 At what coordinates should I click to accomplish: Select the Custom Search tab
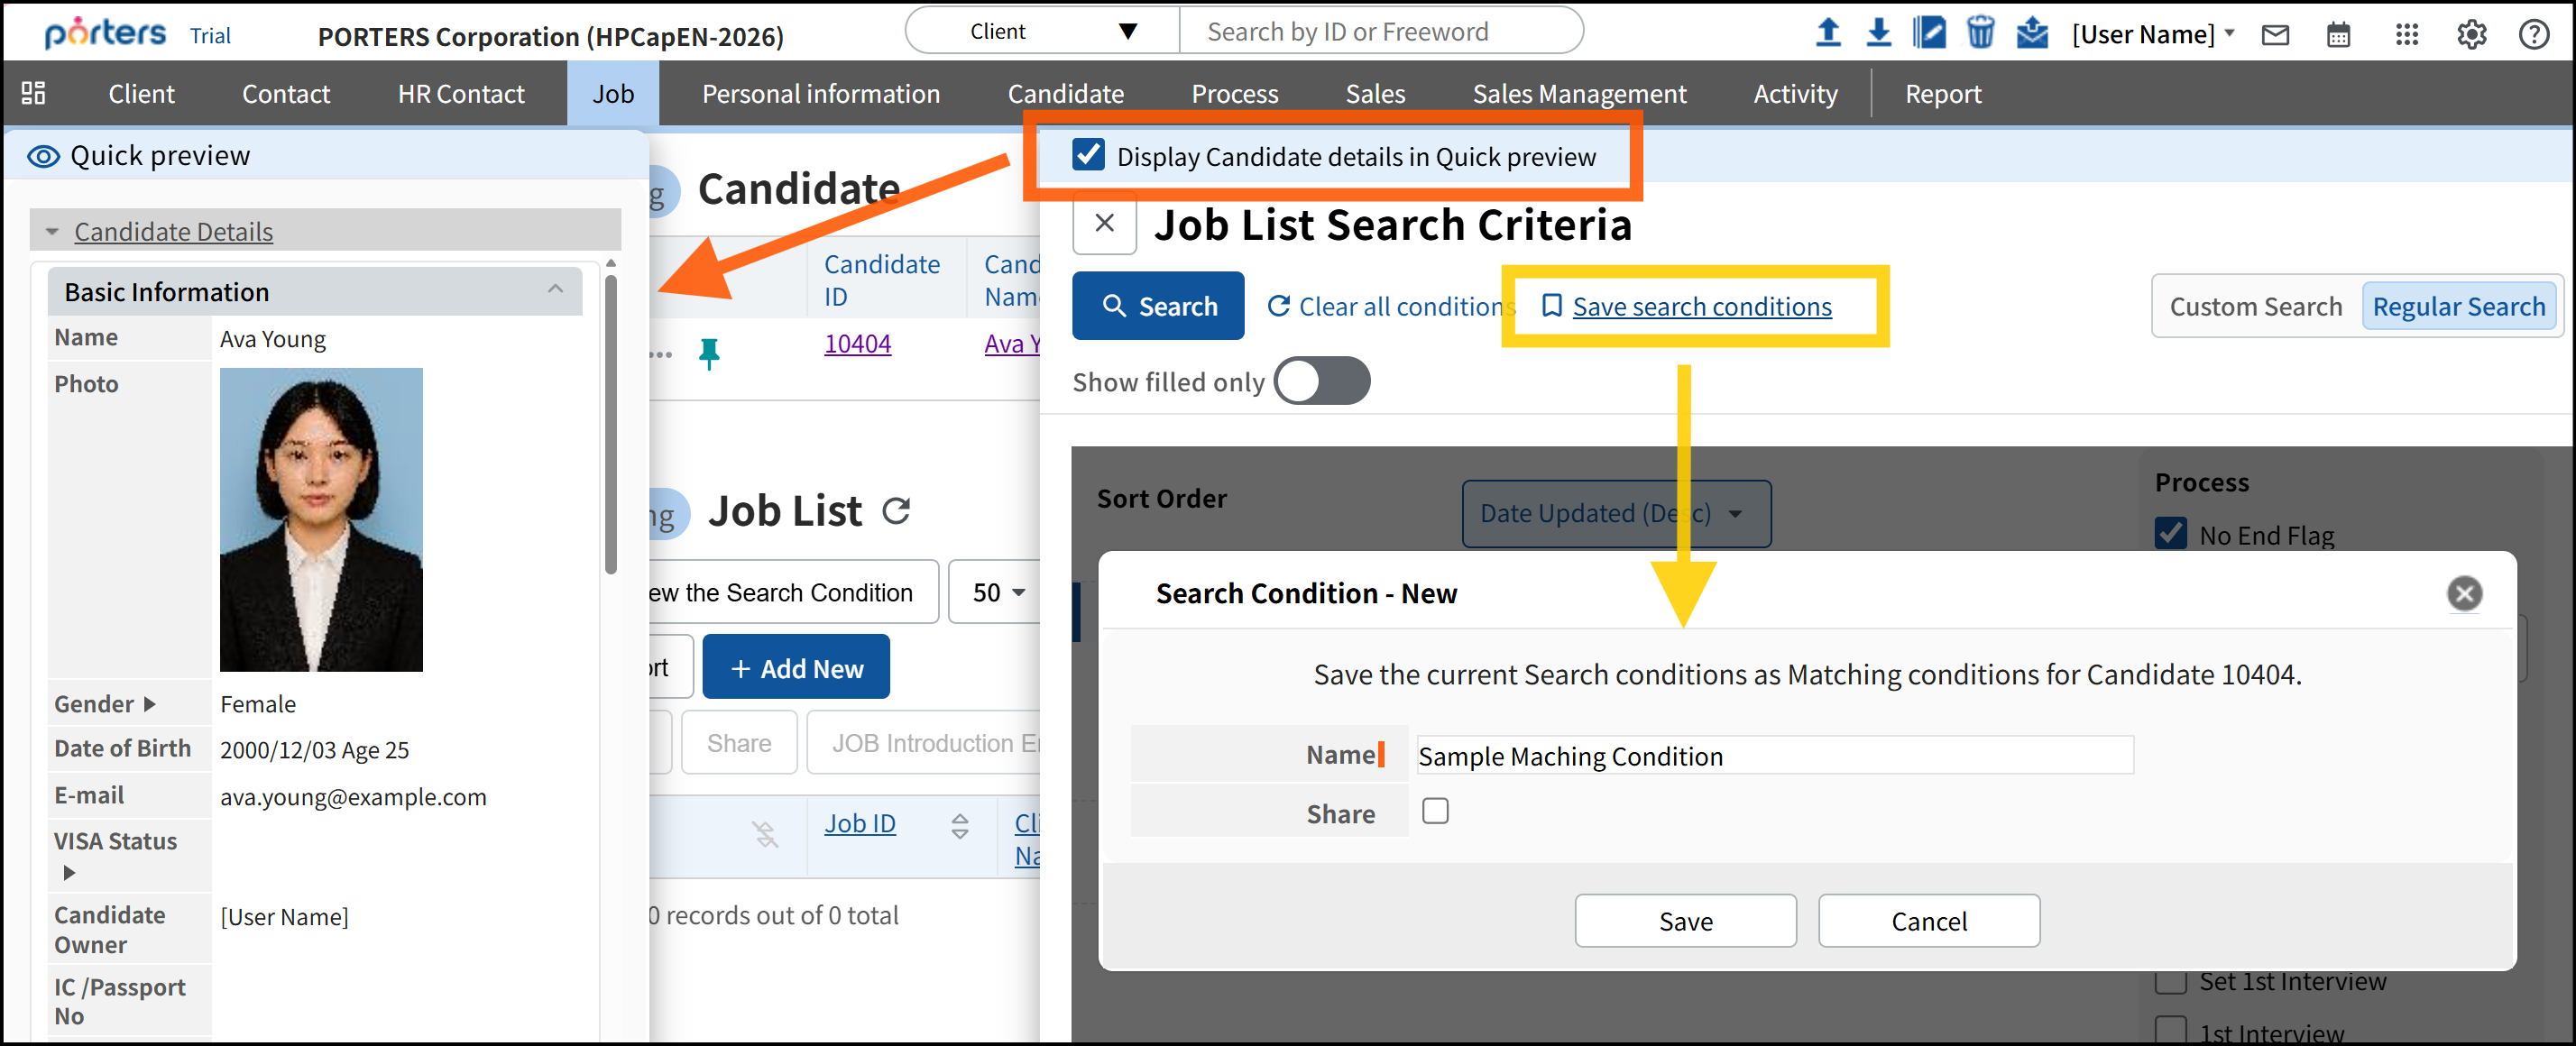(2255, 306)
